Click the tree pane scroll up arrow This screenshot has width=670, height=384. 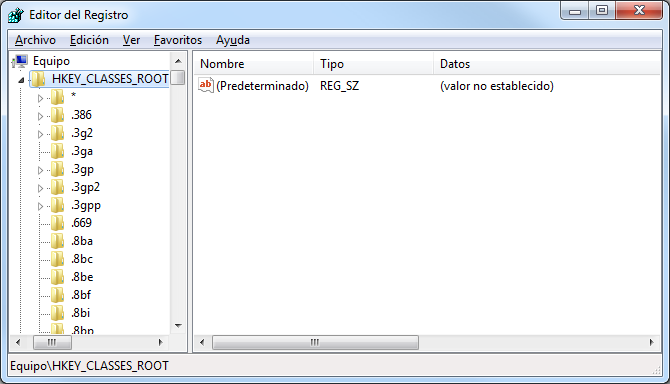(x=179, y=61)
